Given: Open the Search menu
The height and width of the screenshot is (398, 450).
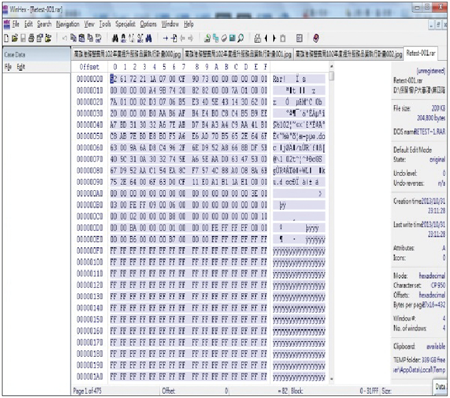Looking at the screenshot, I should (x=44, y=24).
